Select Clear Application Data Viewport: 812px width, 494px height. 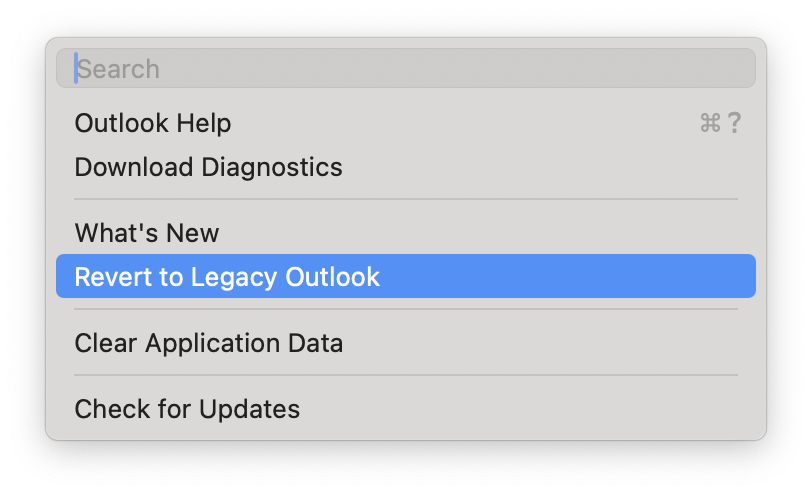405,343
